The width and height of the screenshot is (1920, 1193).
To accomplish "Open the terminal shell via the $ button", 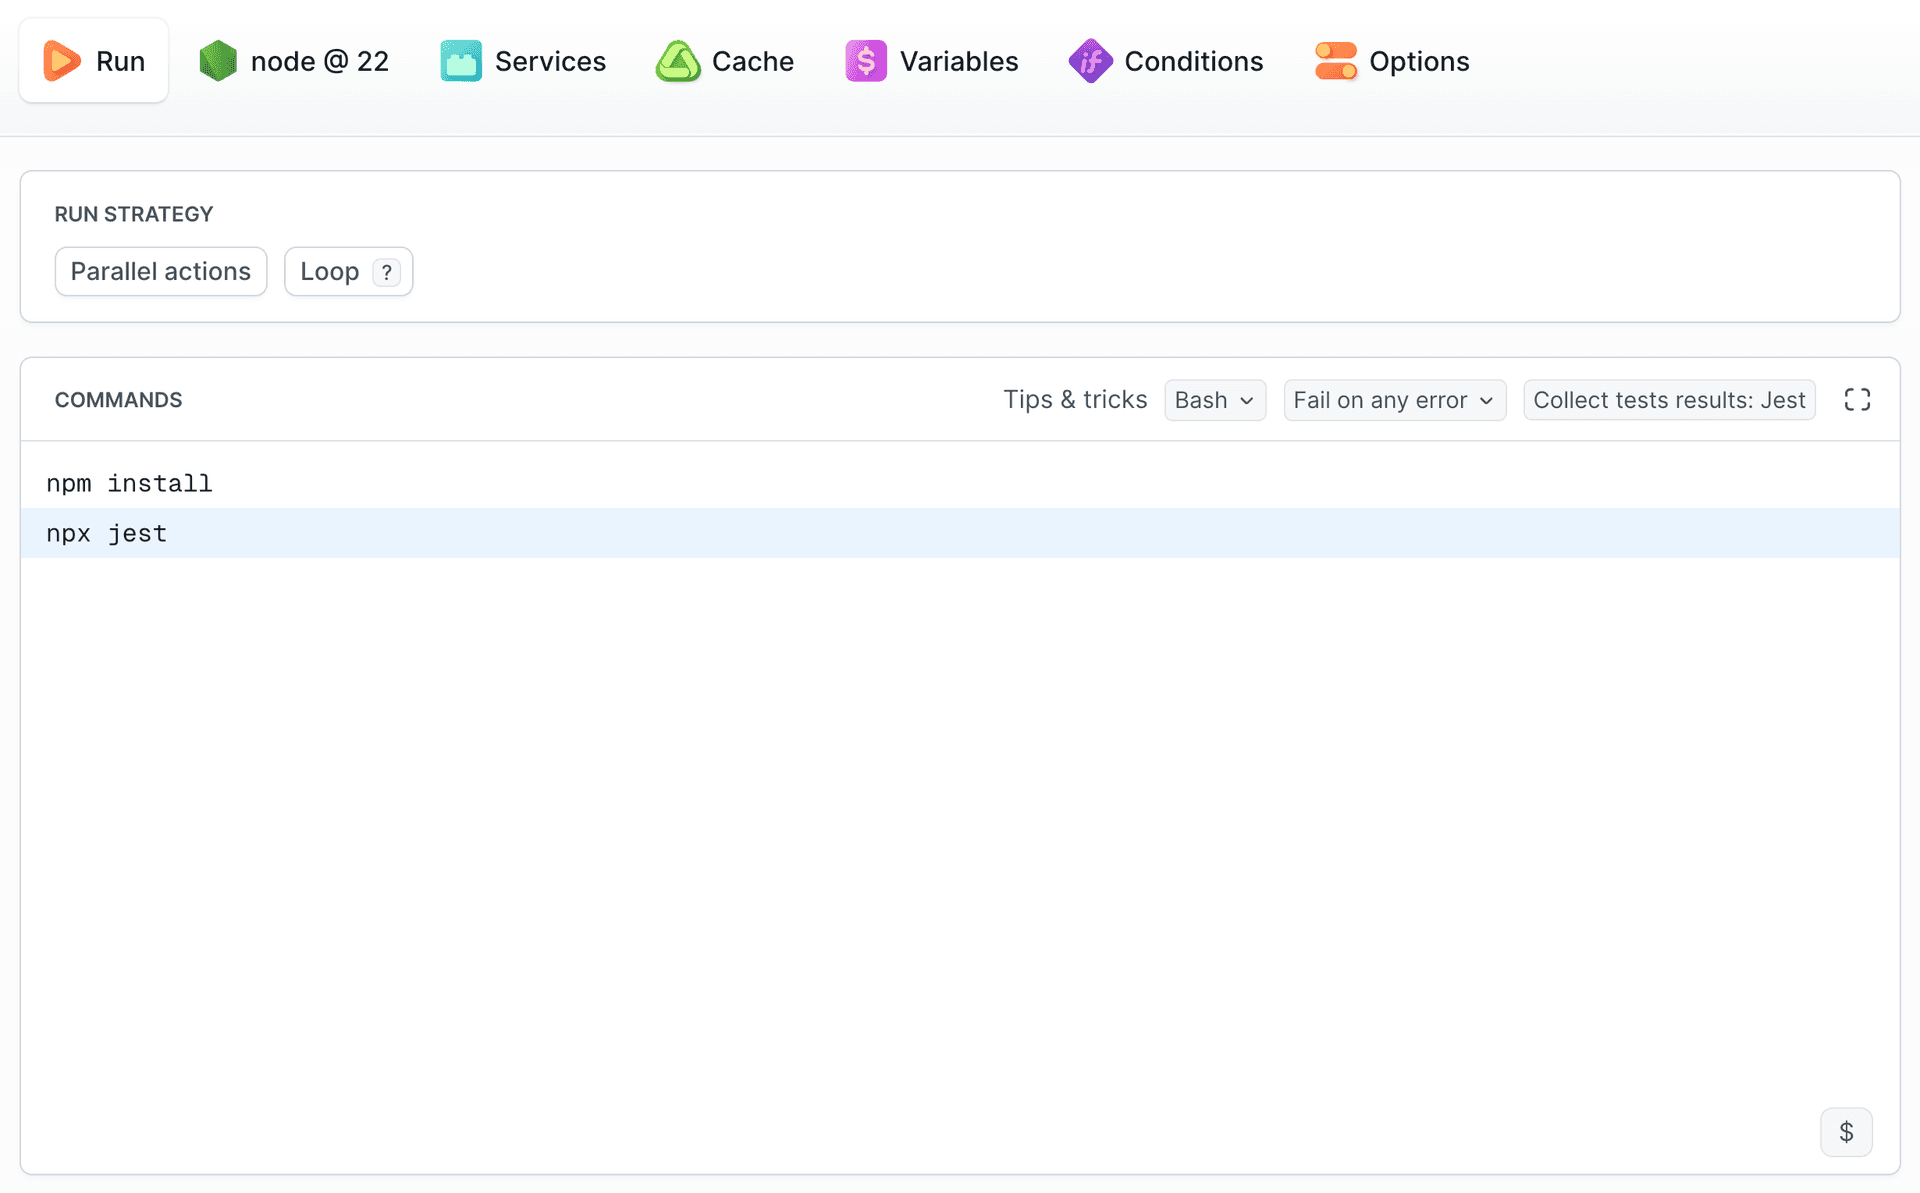I will click(x=1847, y=1132).
